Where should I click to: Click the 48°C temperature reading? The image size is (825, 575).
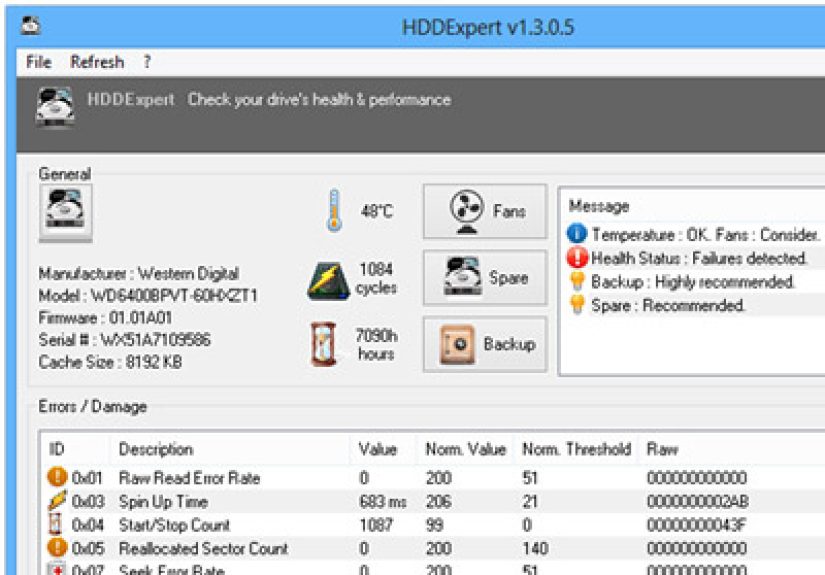(x=377, y=211)
